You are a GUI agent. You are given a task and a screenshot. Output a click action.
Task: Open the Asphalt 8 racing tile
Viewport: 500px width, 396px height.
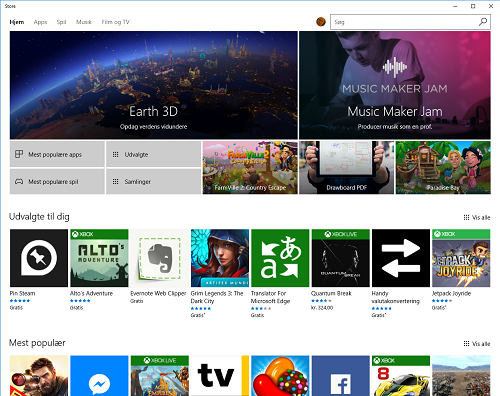(x=401, y=376)
